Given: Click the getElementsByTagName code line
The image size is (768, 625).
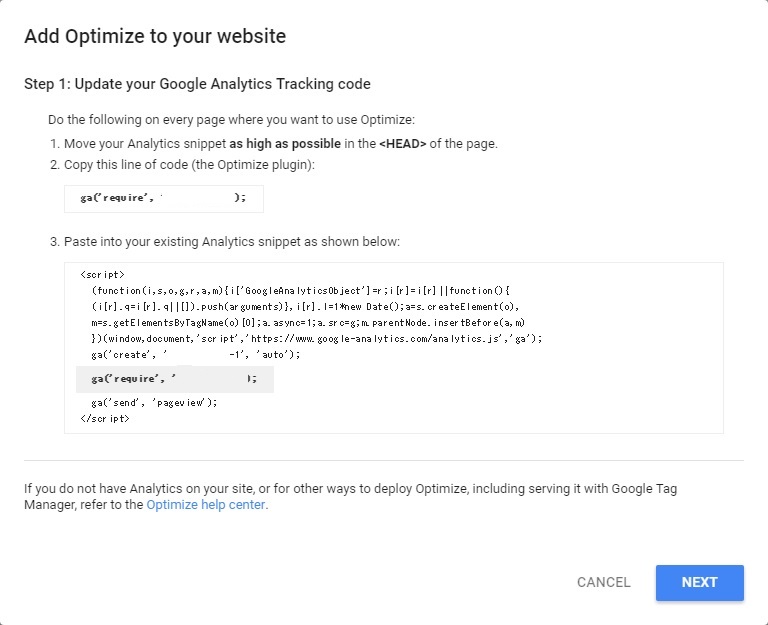Looking at the screenshot, I should click(308, 323).
